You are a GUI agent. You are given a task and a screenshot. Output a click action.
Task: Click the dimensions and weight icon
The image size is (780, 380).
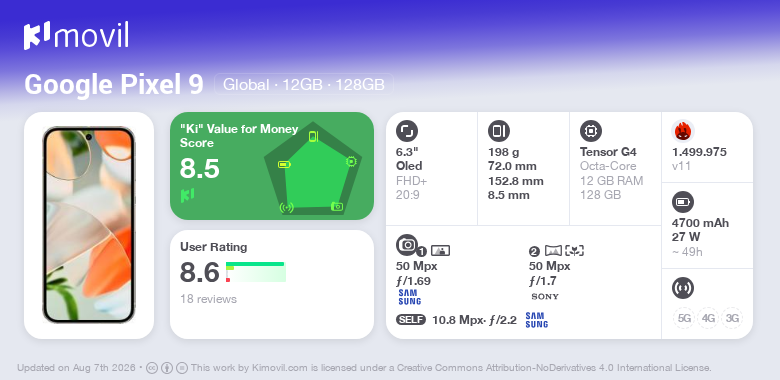[x=499, y=131]
